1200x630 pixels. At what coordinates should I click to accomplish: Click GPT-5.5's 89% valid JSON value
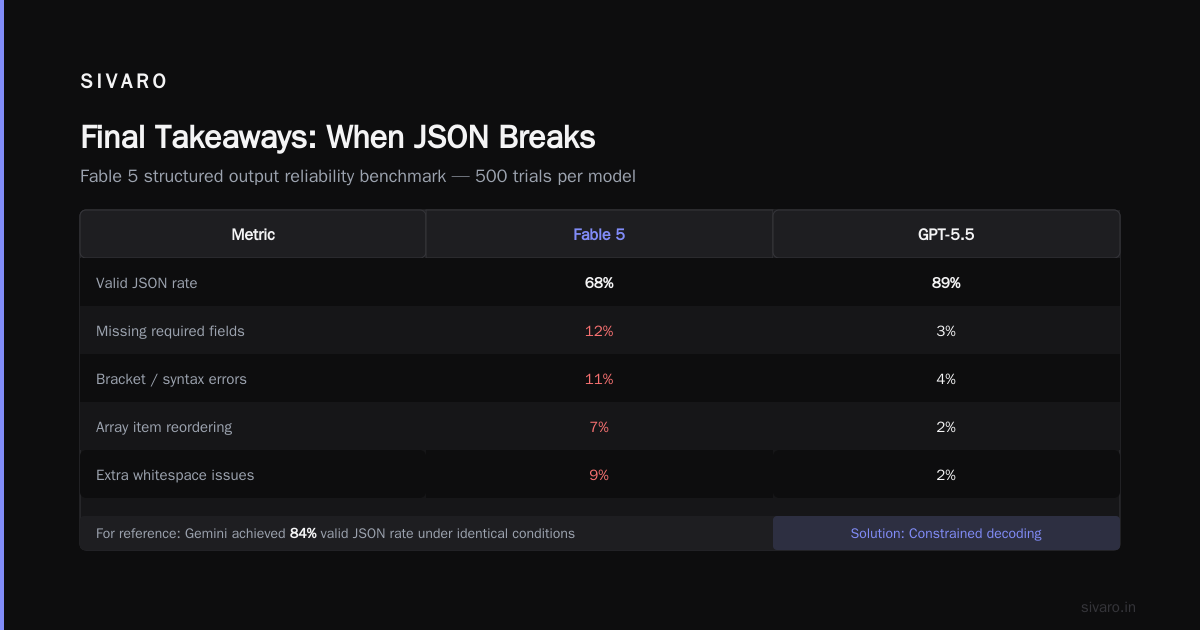946,283
